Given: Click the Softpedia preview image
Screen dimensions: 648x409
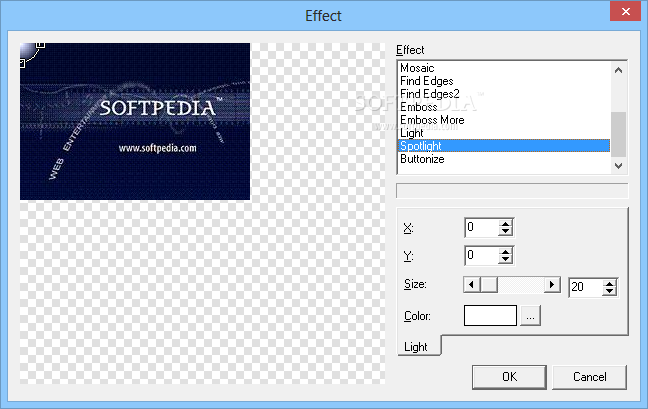Looking at the screenshot, I should 135,121.
